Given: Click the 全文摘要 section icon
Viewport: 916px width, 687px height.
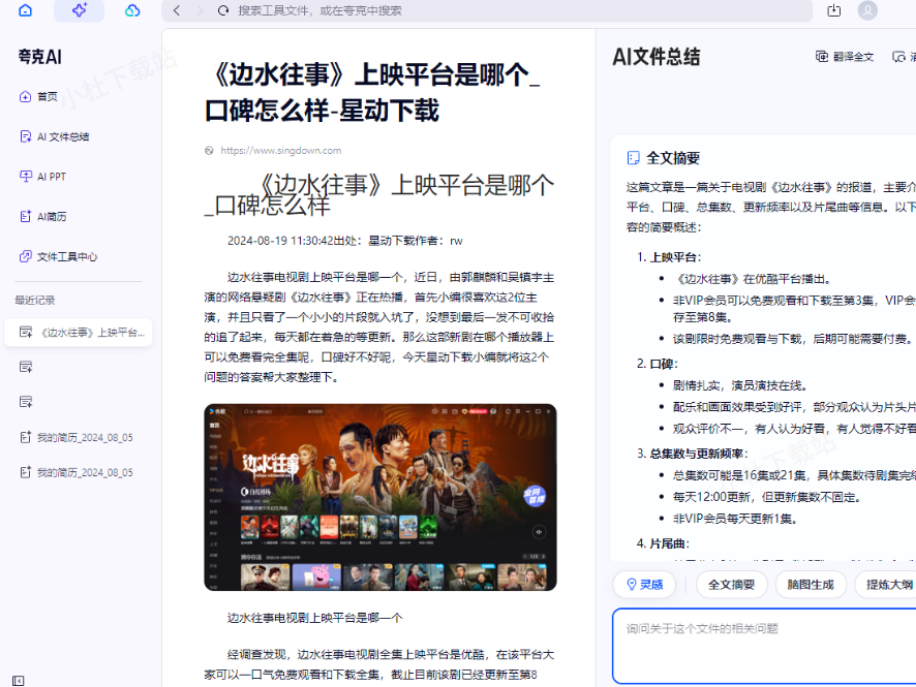Looking at the screenshot, I should (x=633, y=158).
